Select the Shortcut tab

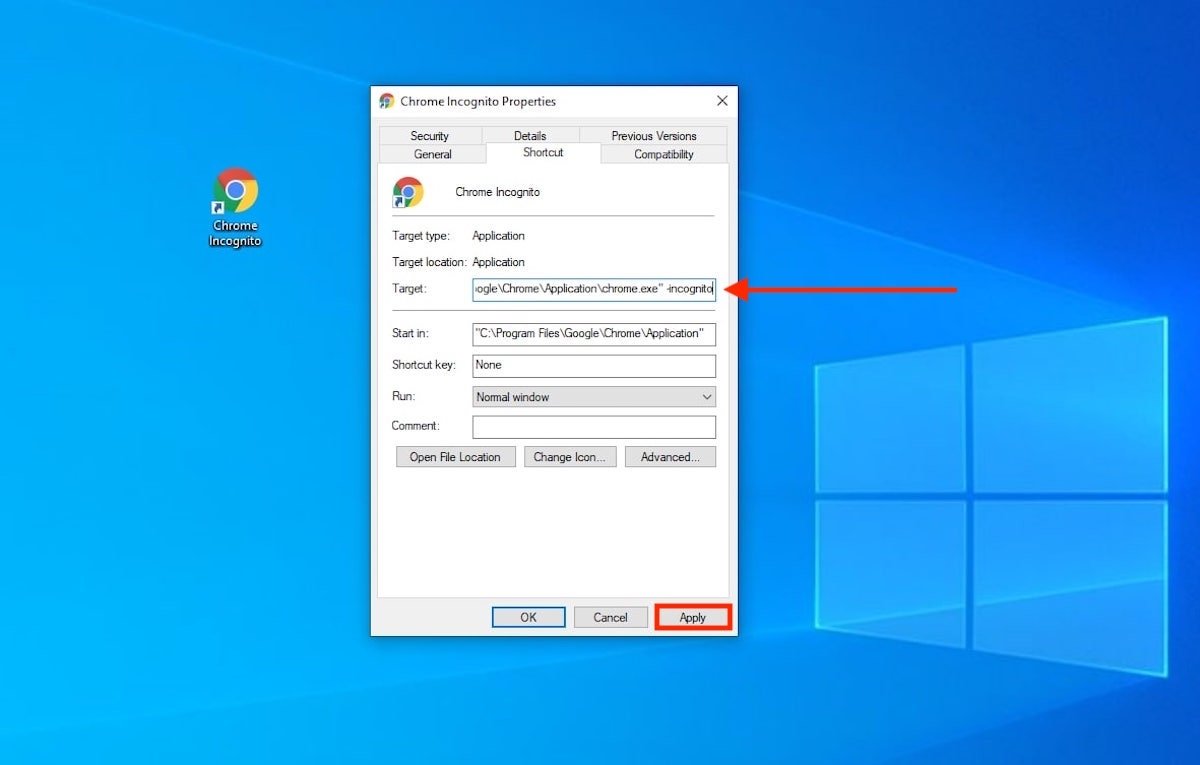tap(543, 153)
